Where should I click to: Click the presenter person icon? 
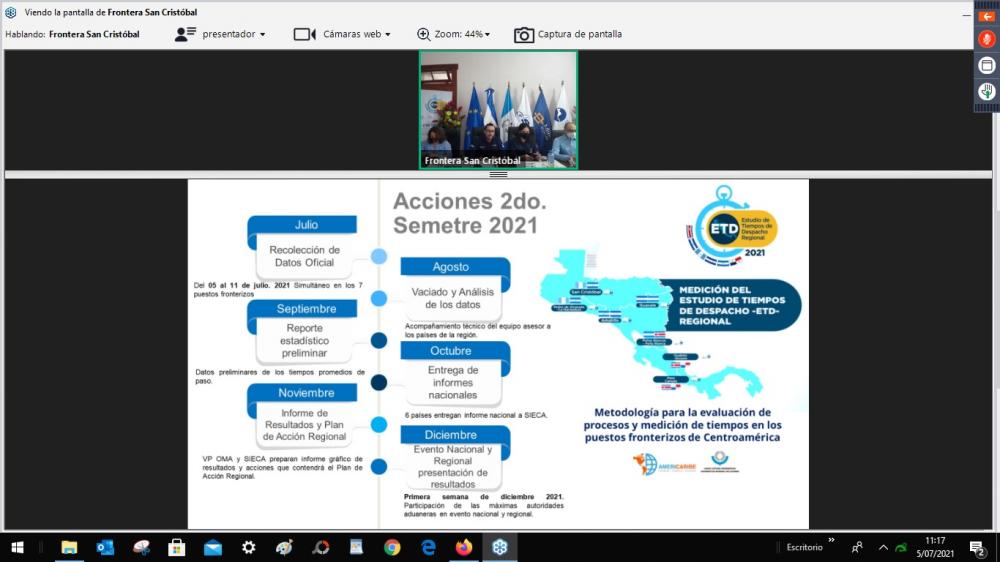pos(185,34)
